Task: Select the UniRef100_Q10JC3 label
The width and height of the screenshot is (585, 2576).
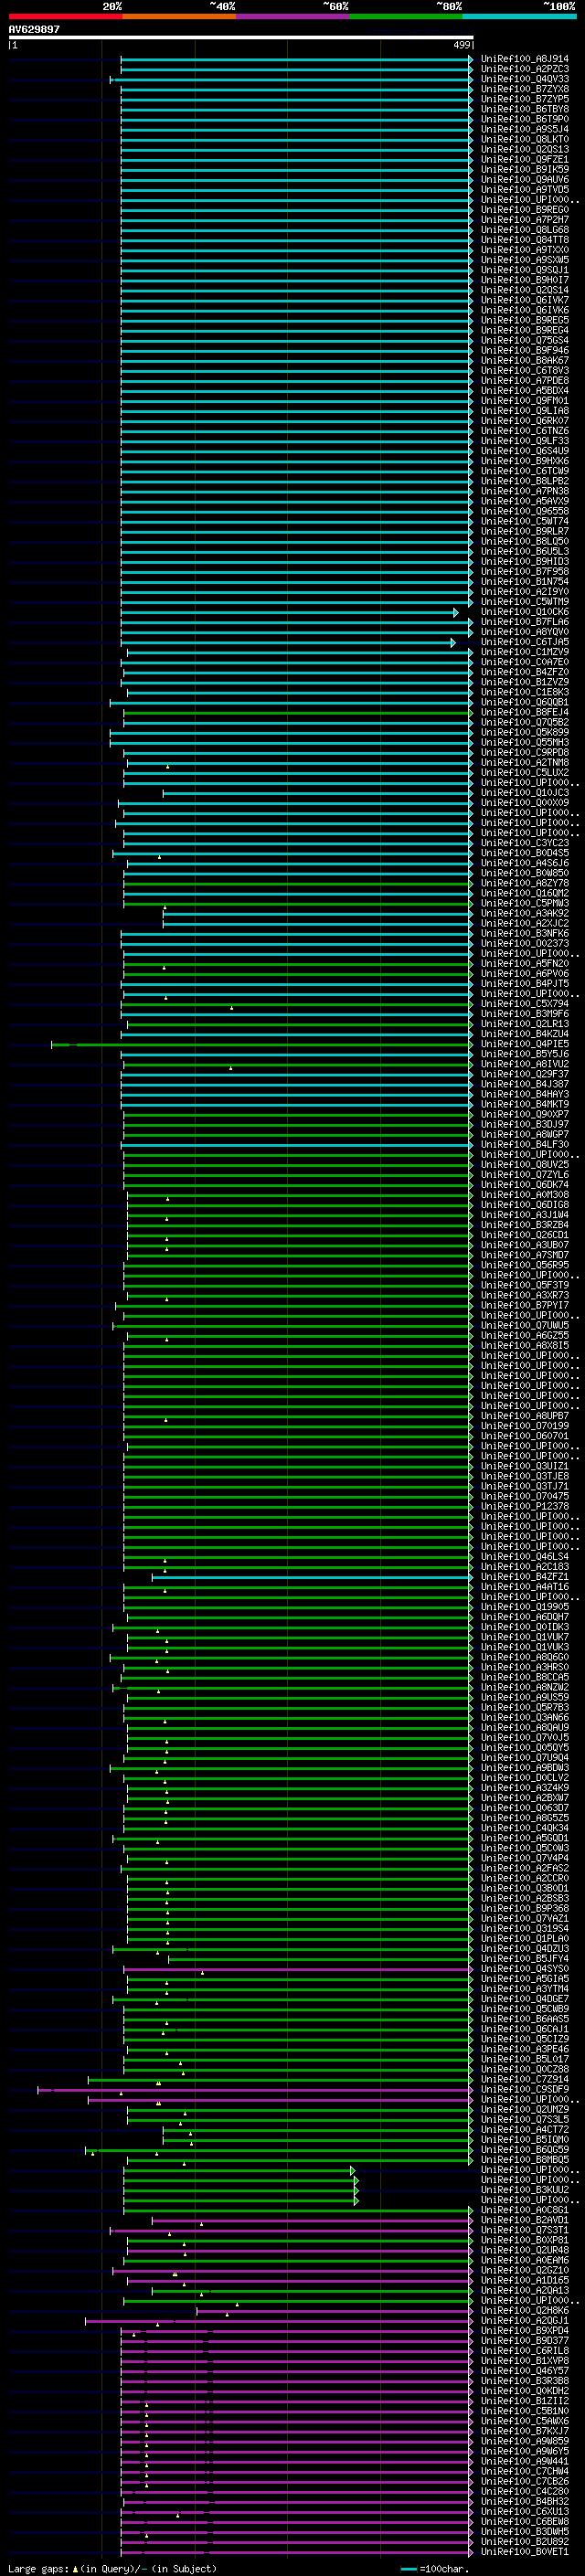Action: point(524,793)
